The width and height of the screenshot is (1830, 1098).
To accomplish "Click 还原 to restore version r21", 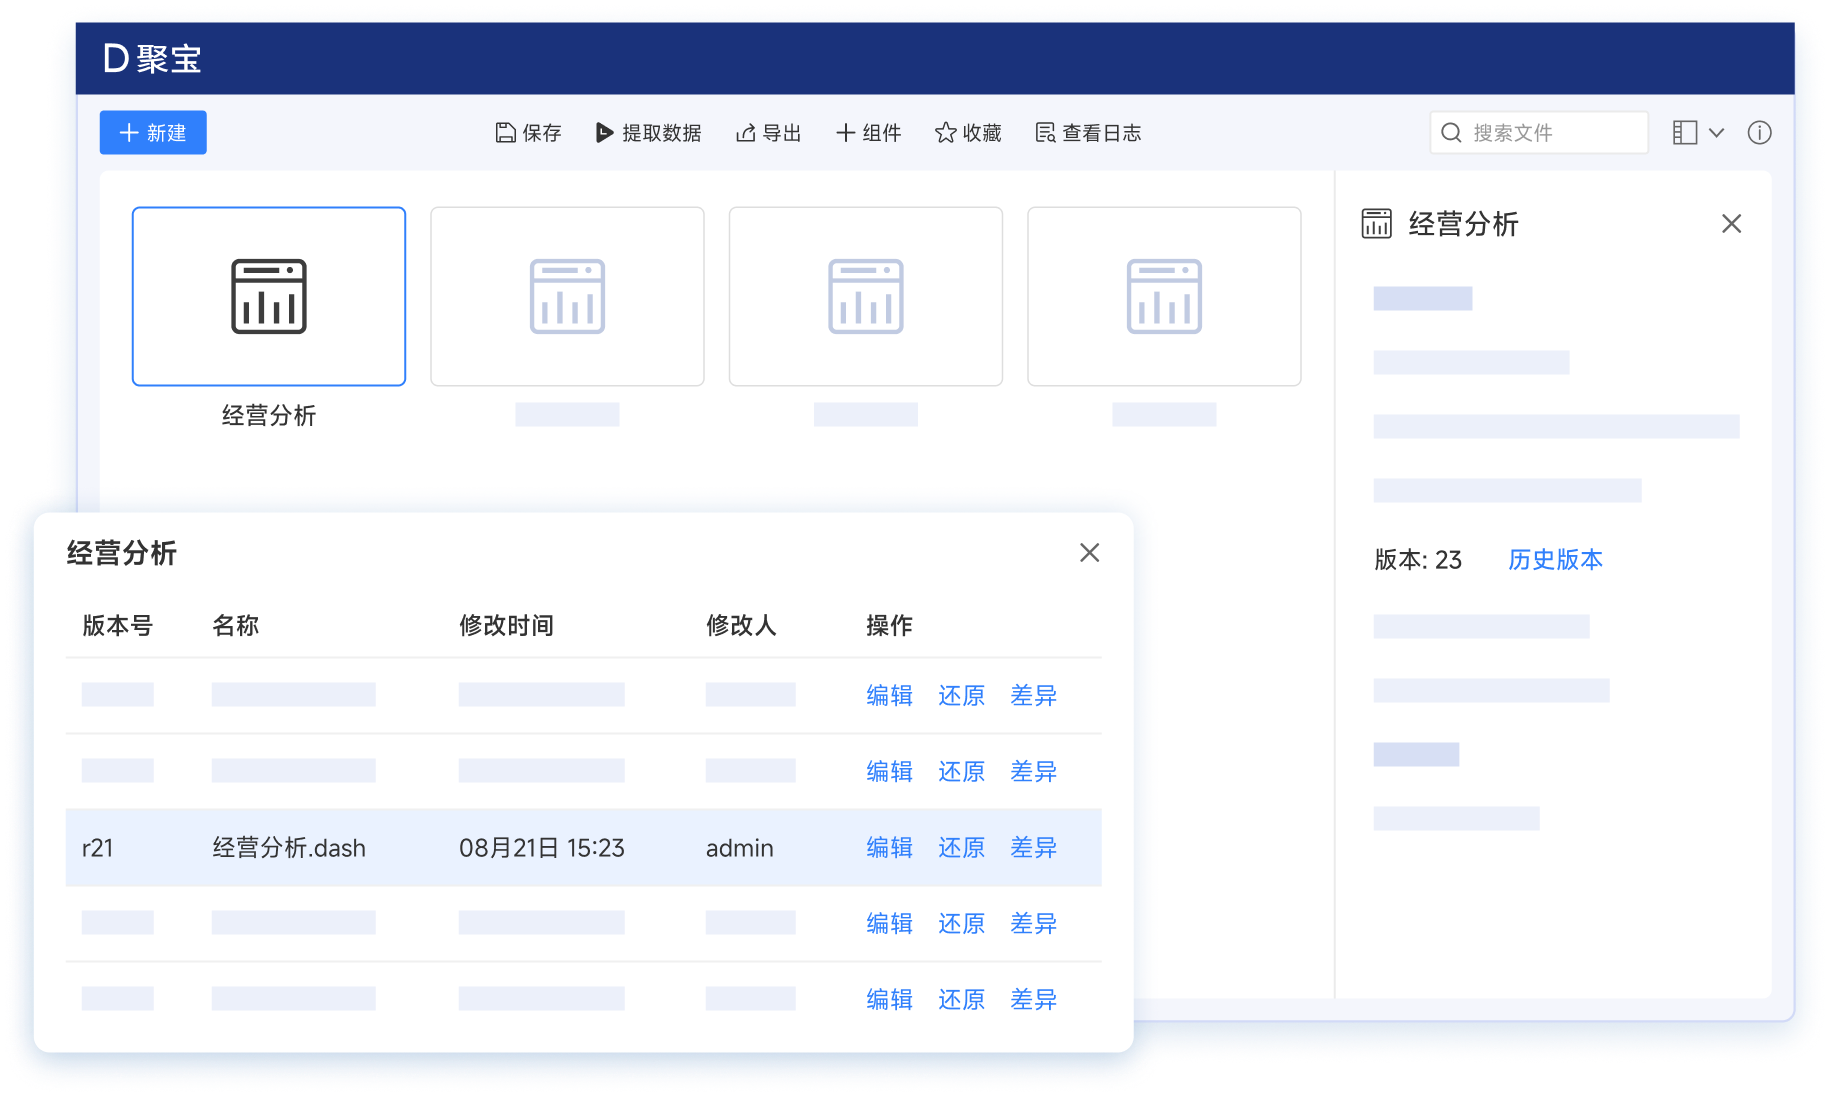I will 960,848.
